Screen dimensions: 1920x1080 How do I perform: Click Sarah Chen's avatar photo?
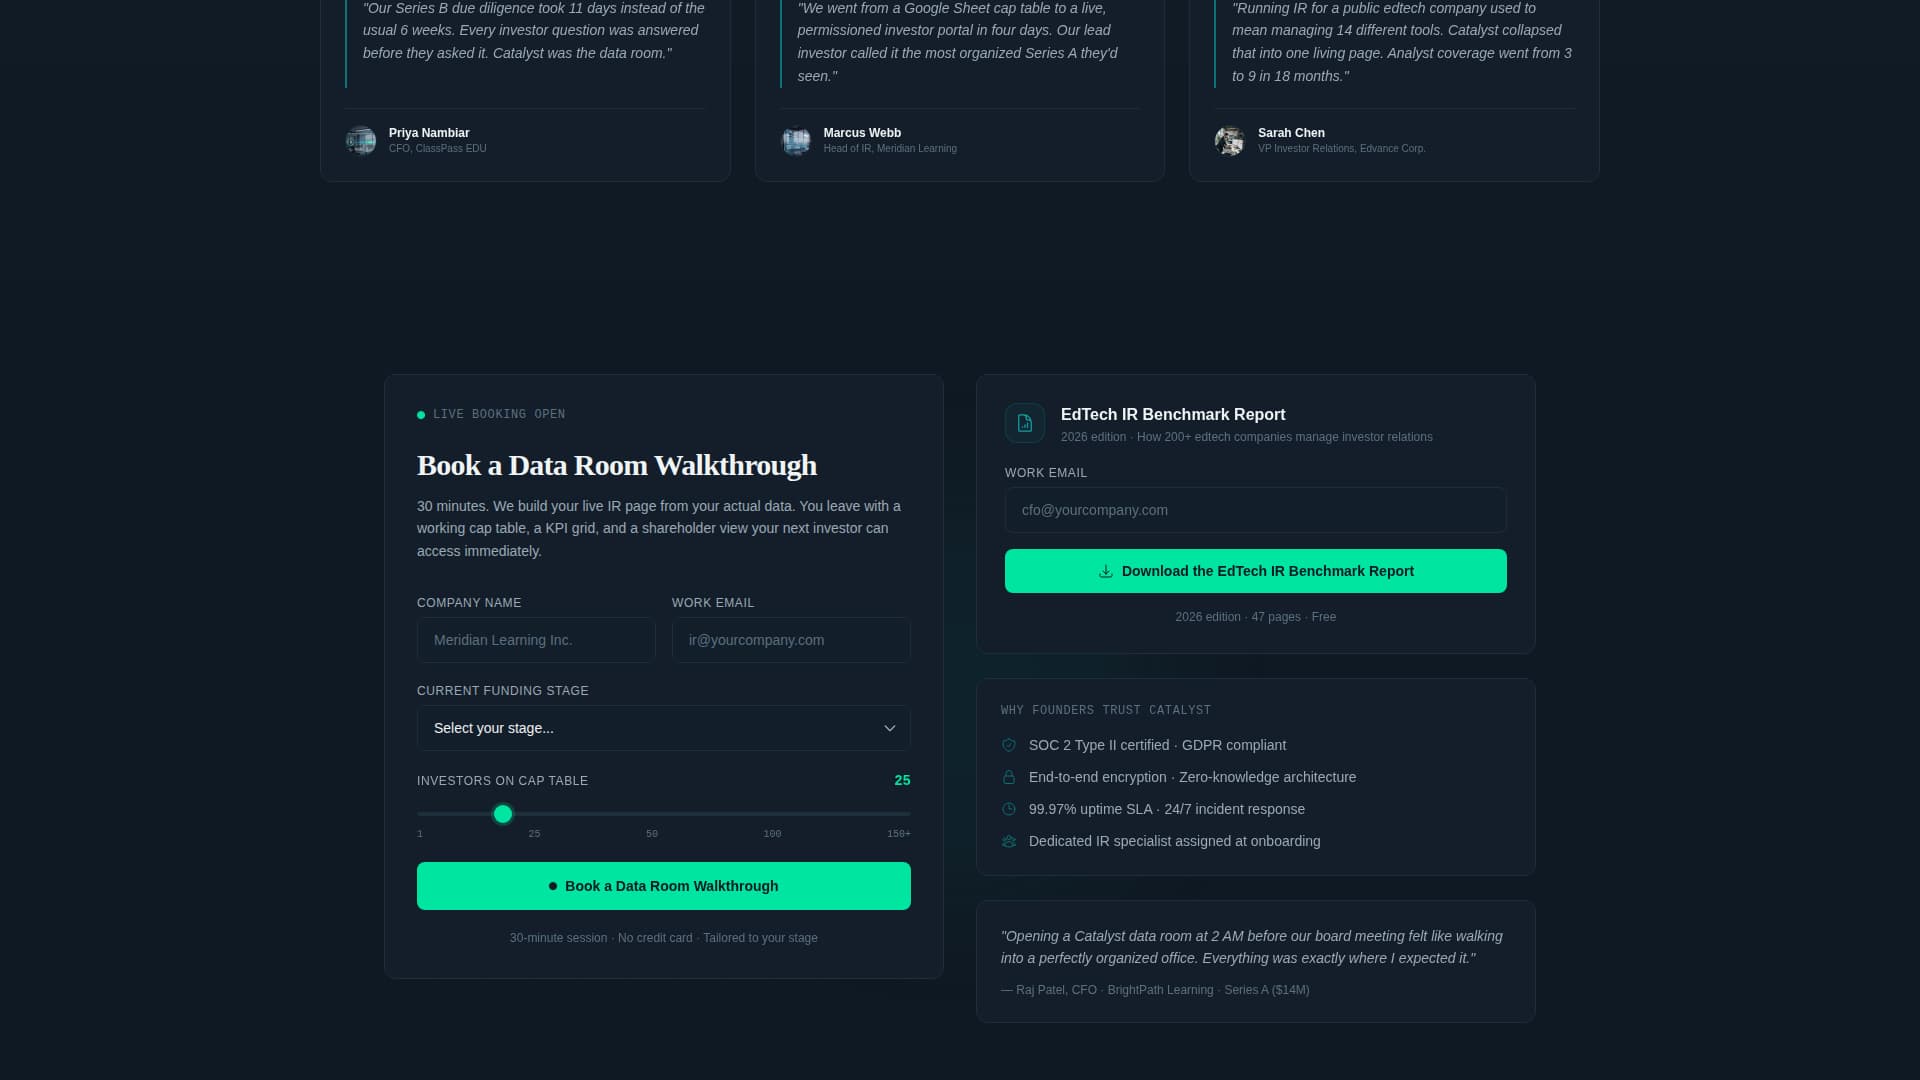[x=1230, y=140]
